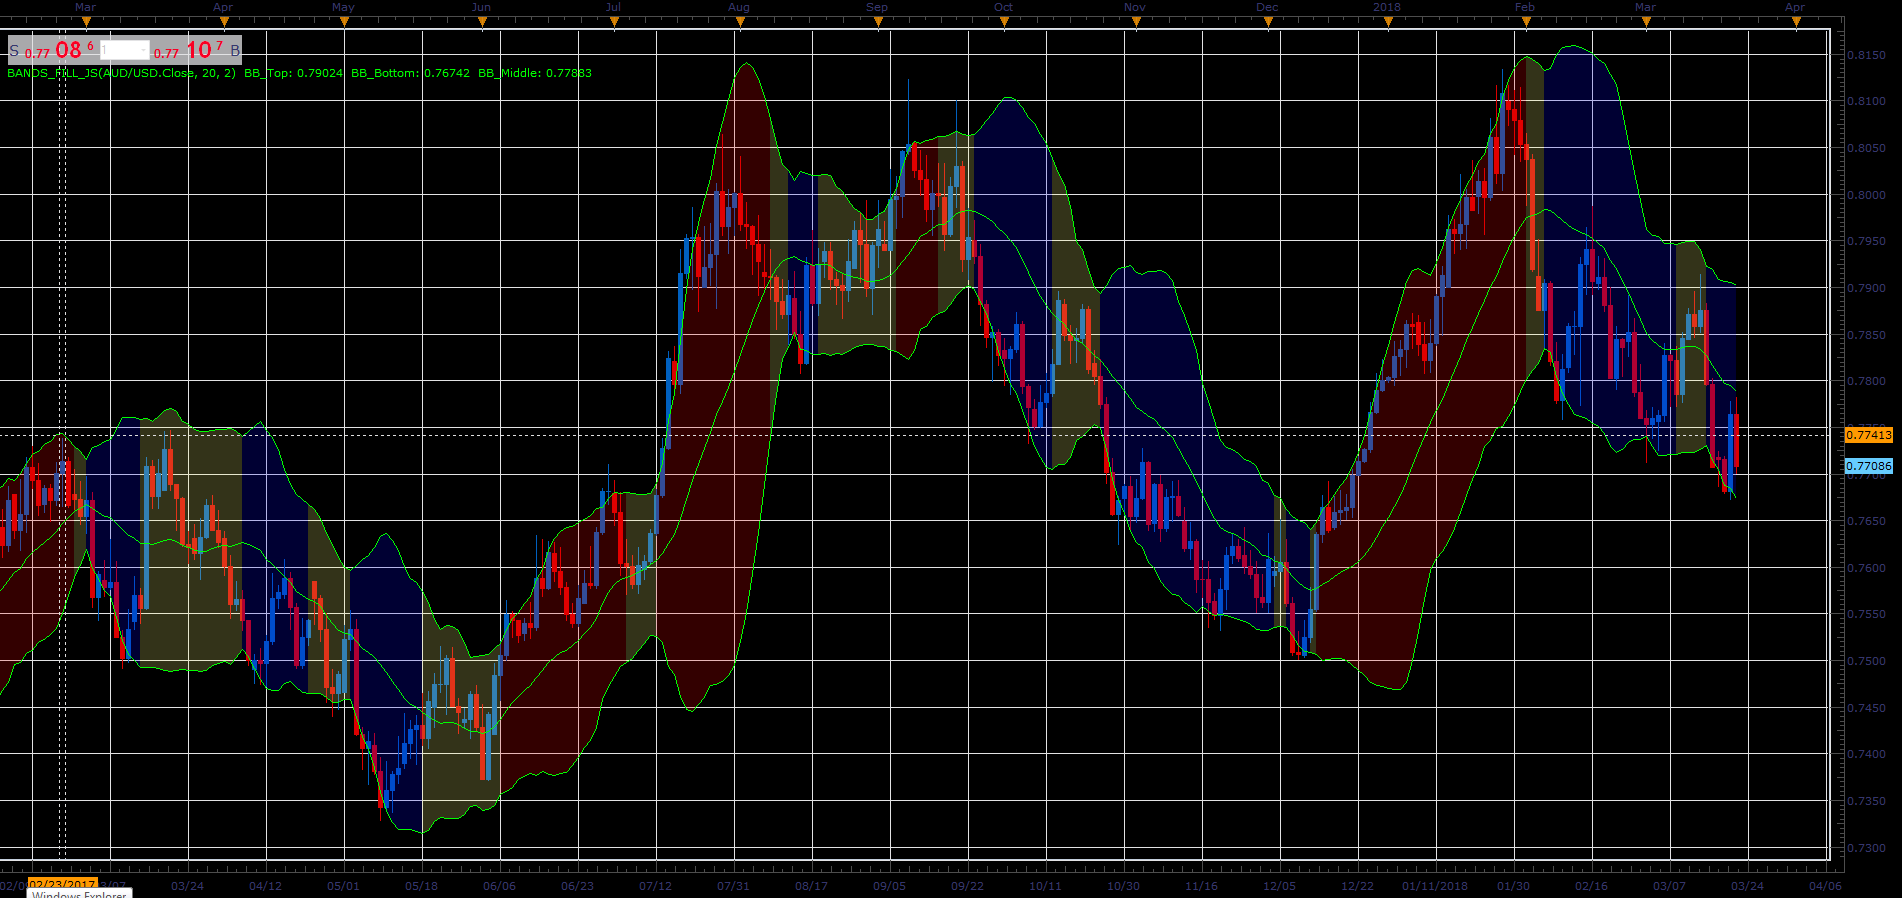Click the B buy button in the trade panel

pos(235,51)
